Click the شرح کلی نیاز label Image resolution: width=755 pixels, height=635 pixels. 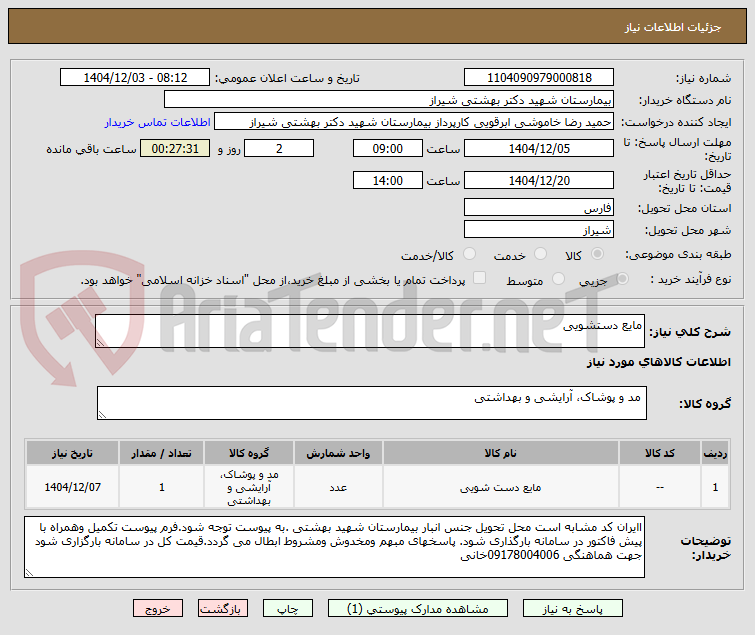click(690, 332)
